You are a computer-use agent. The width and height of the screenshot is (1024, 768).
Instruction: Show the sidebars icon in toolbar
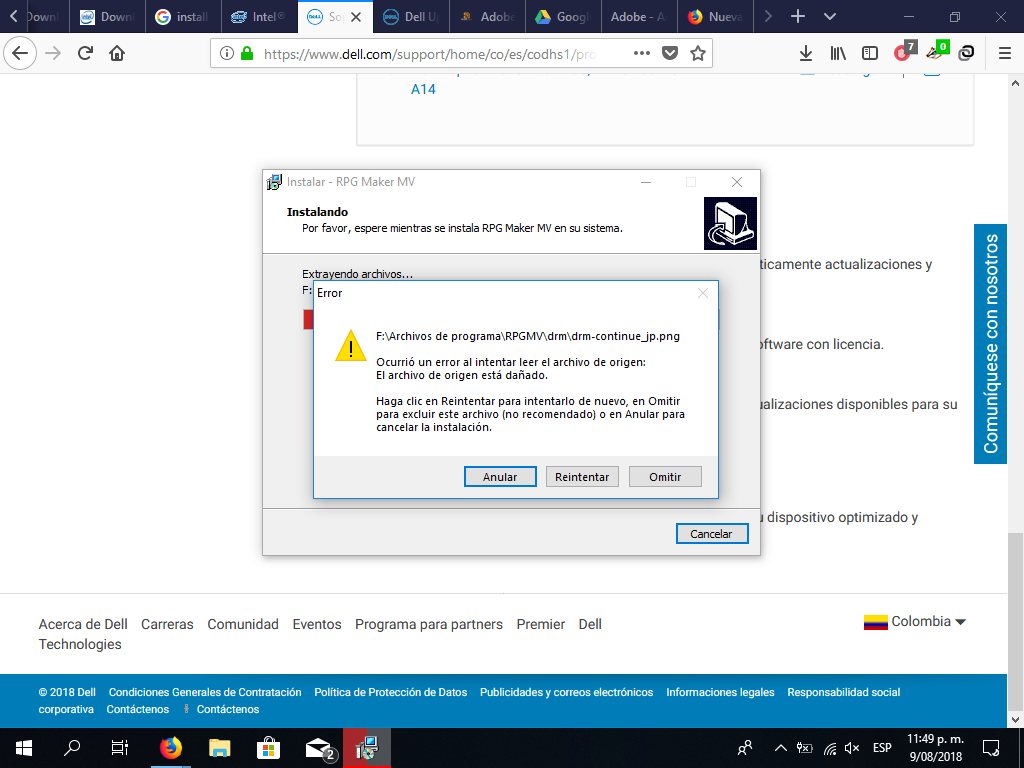(870, 54)
